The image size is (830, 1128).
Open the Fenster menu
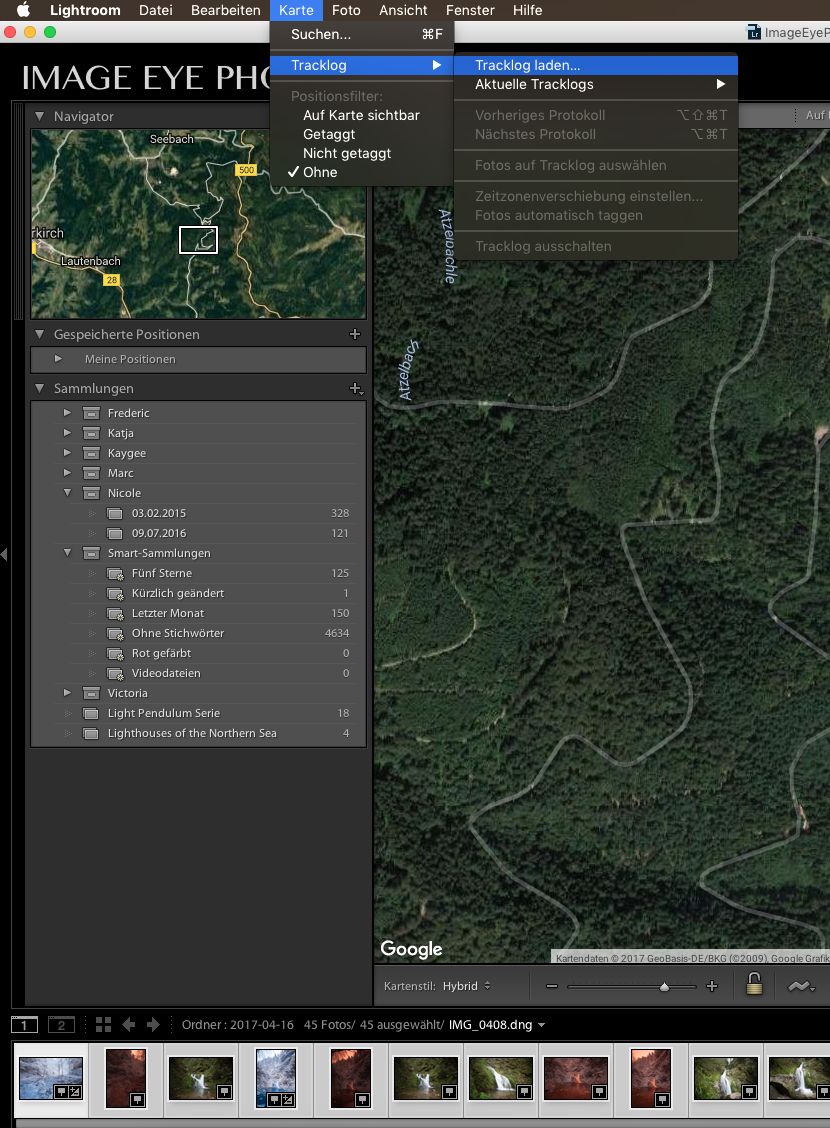click(470, 10)
